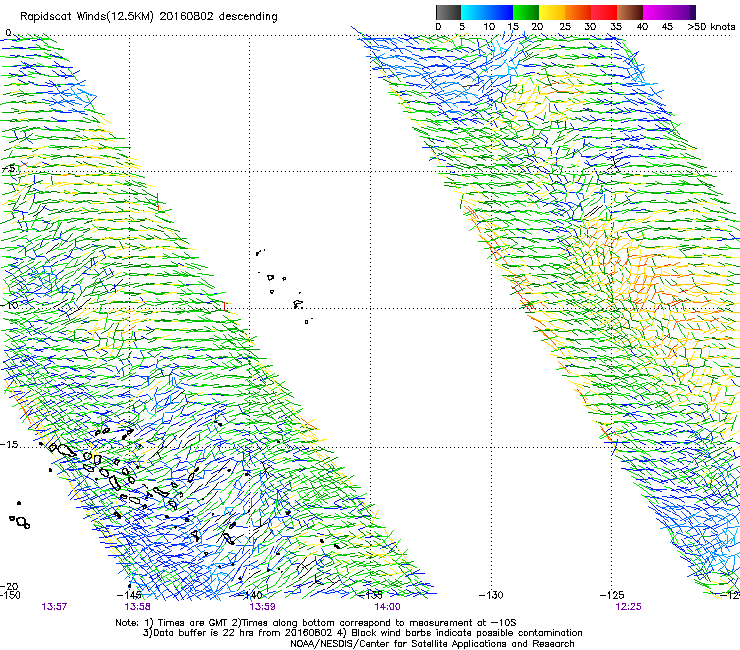Click the '-140' longitude axis label
The width and height of the screenshot is (740, 650).
251,595
